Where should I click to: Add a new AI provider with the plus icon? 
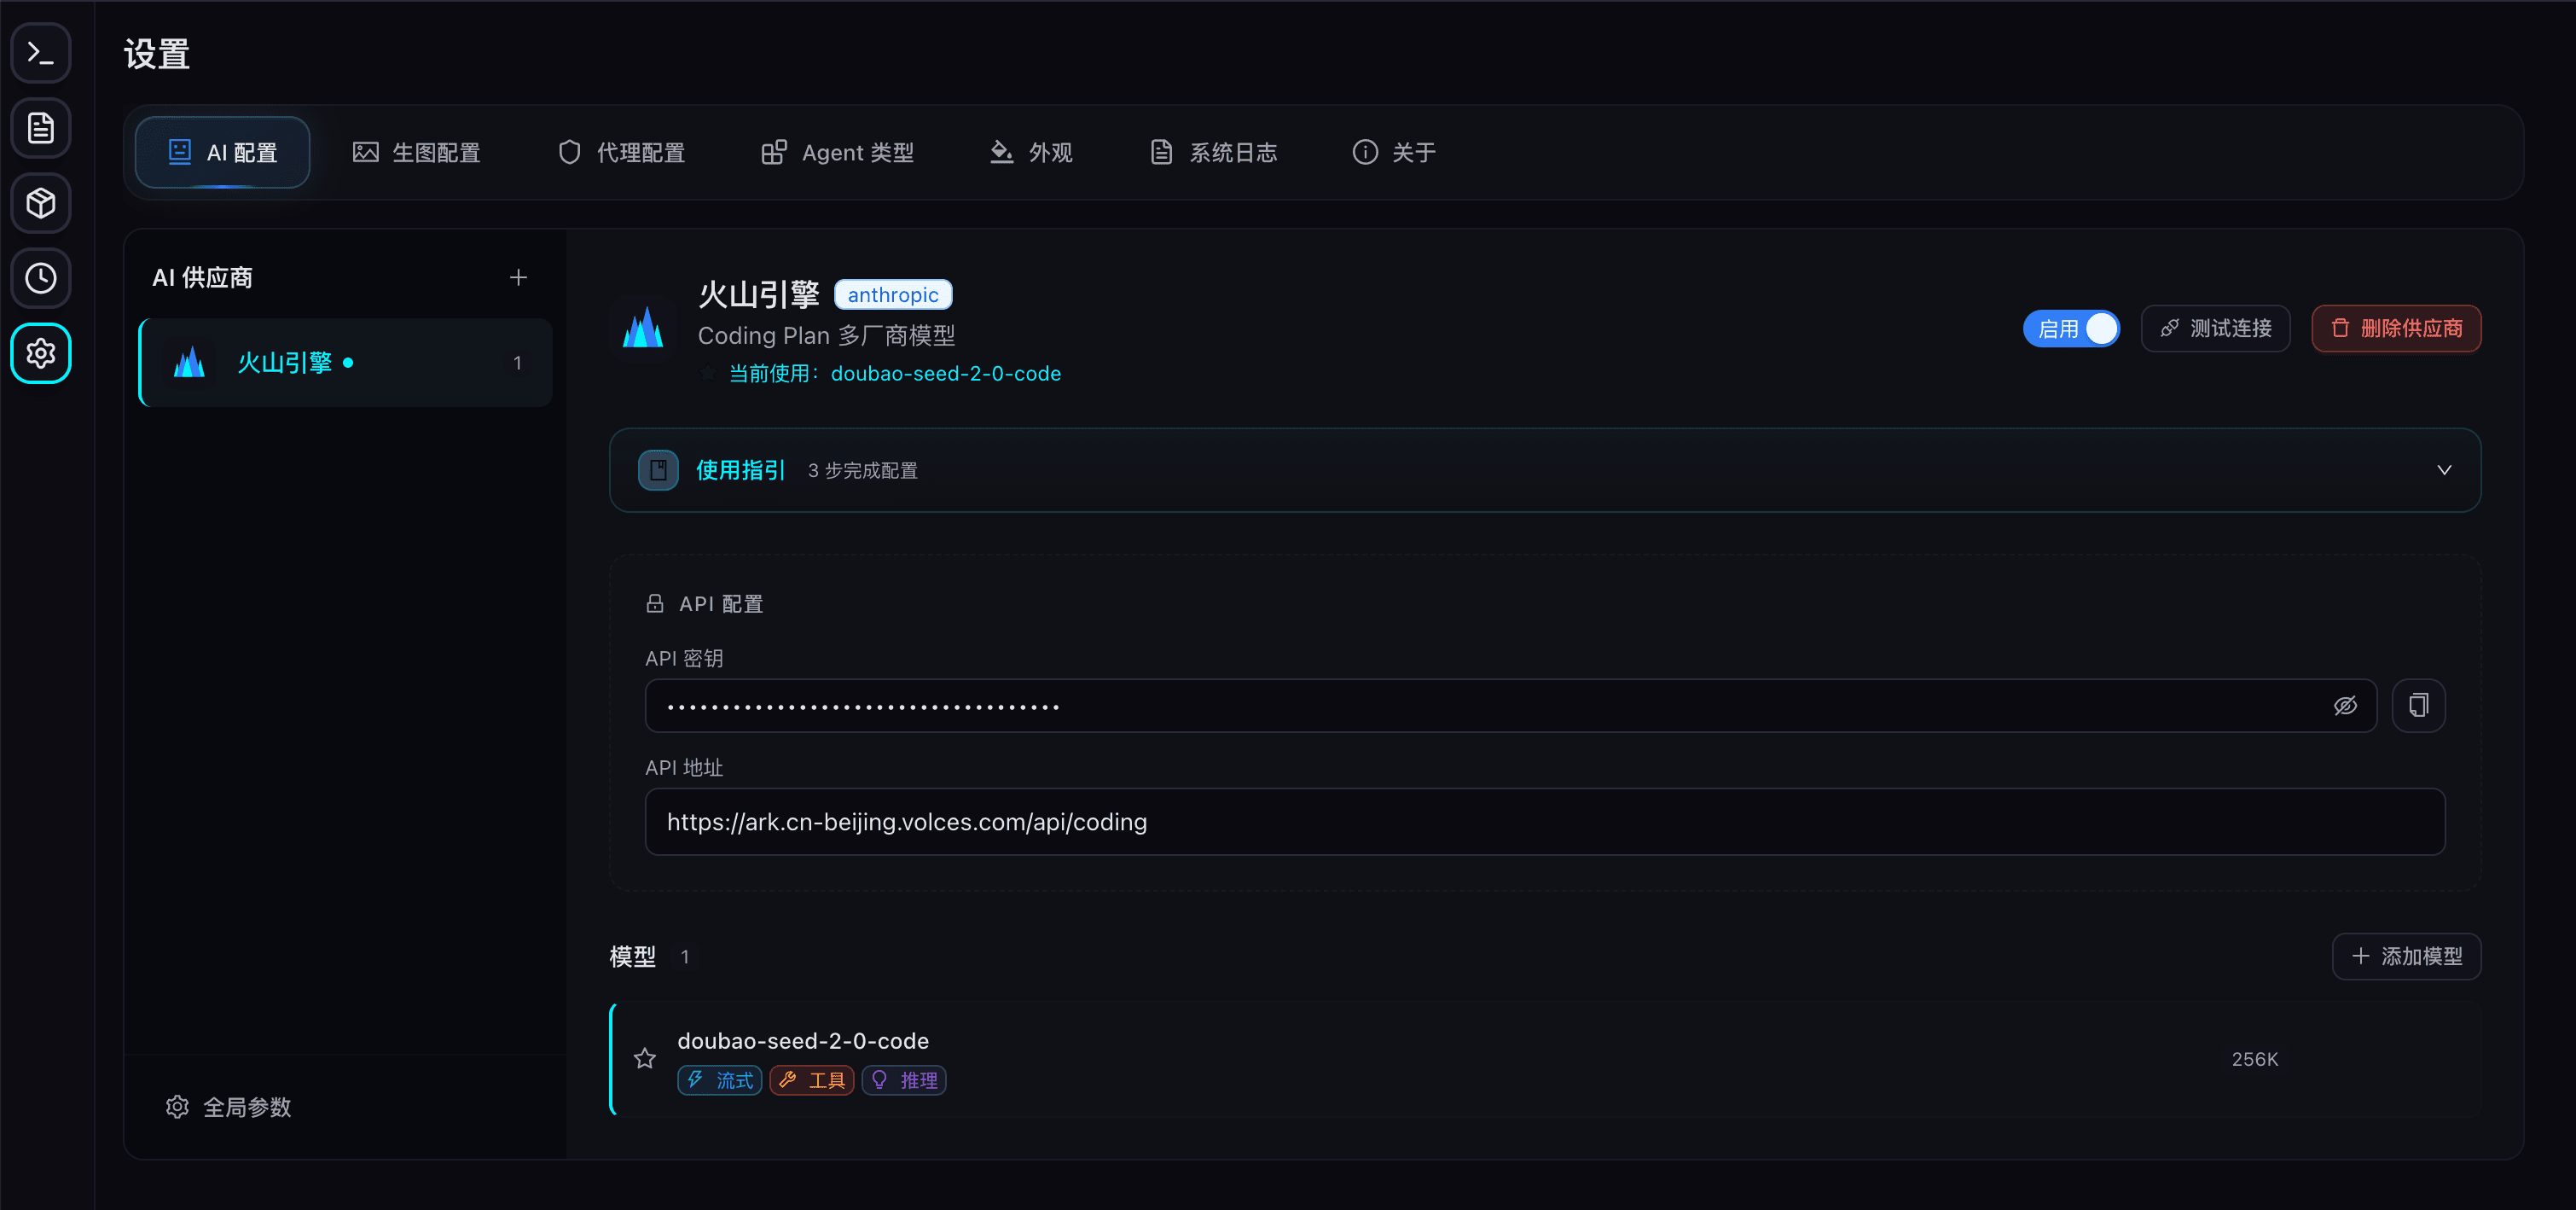tap(518, 277)
